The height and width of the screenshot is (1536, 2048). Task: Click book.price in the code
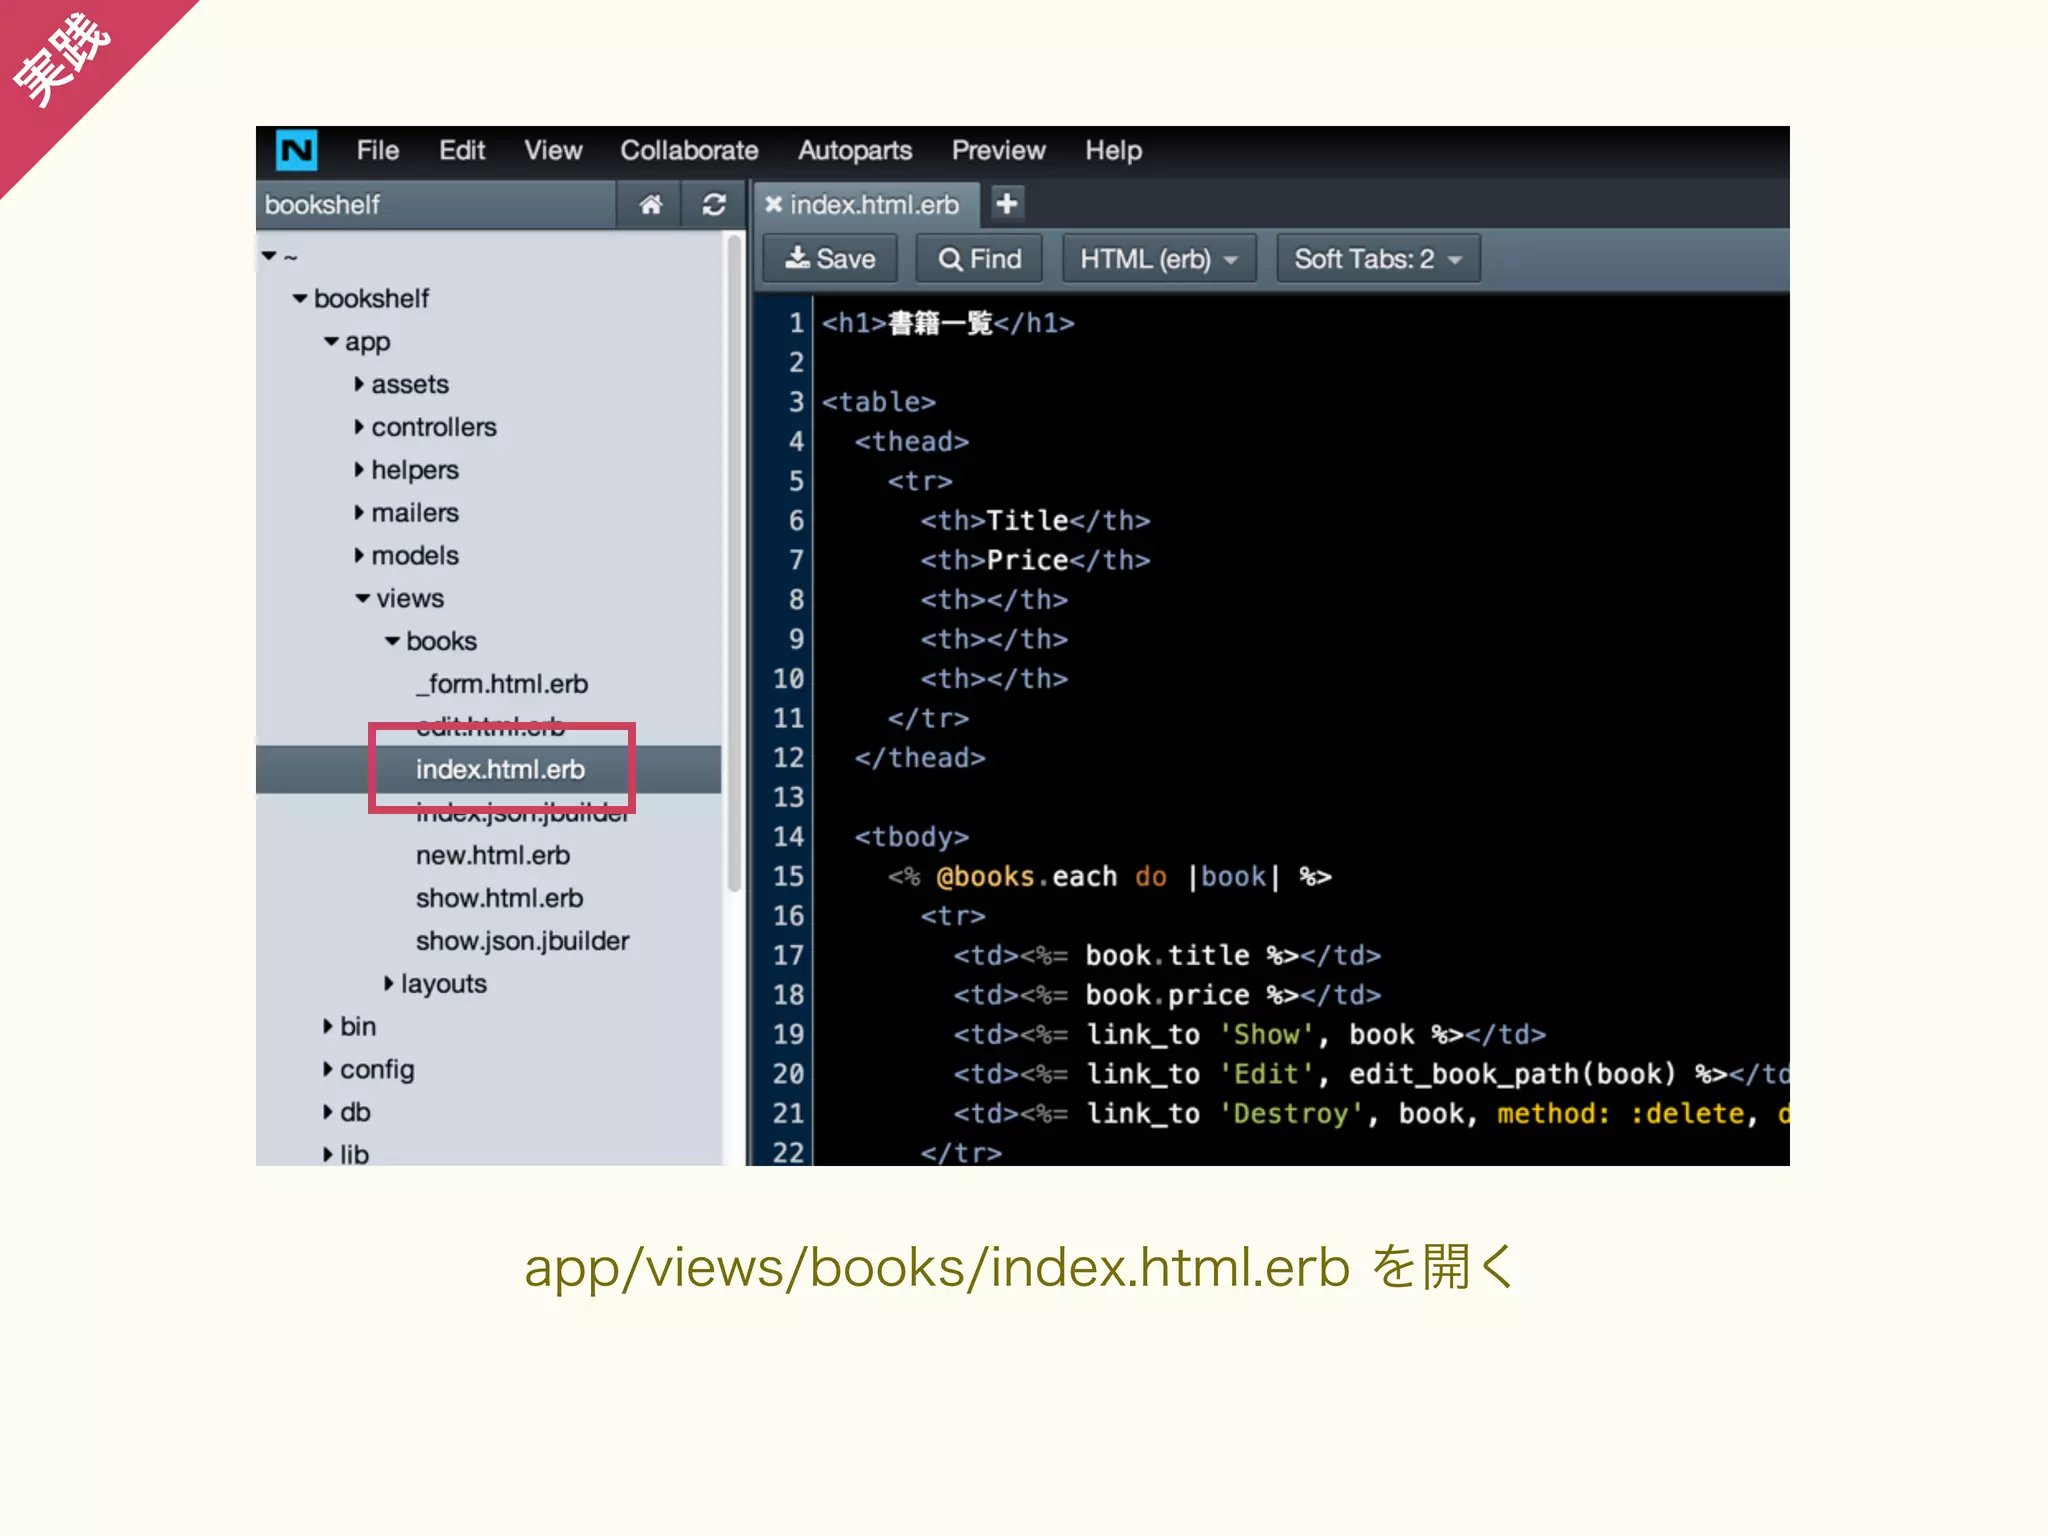[1167, 996]
